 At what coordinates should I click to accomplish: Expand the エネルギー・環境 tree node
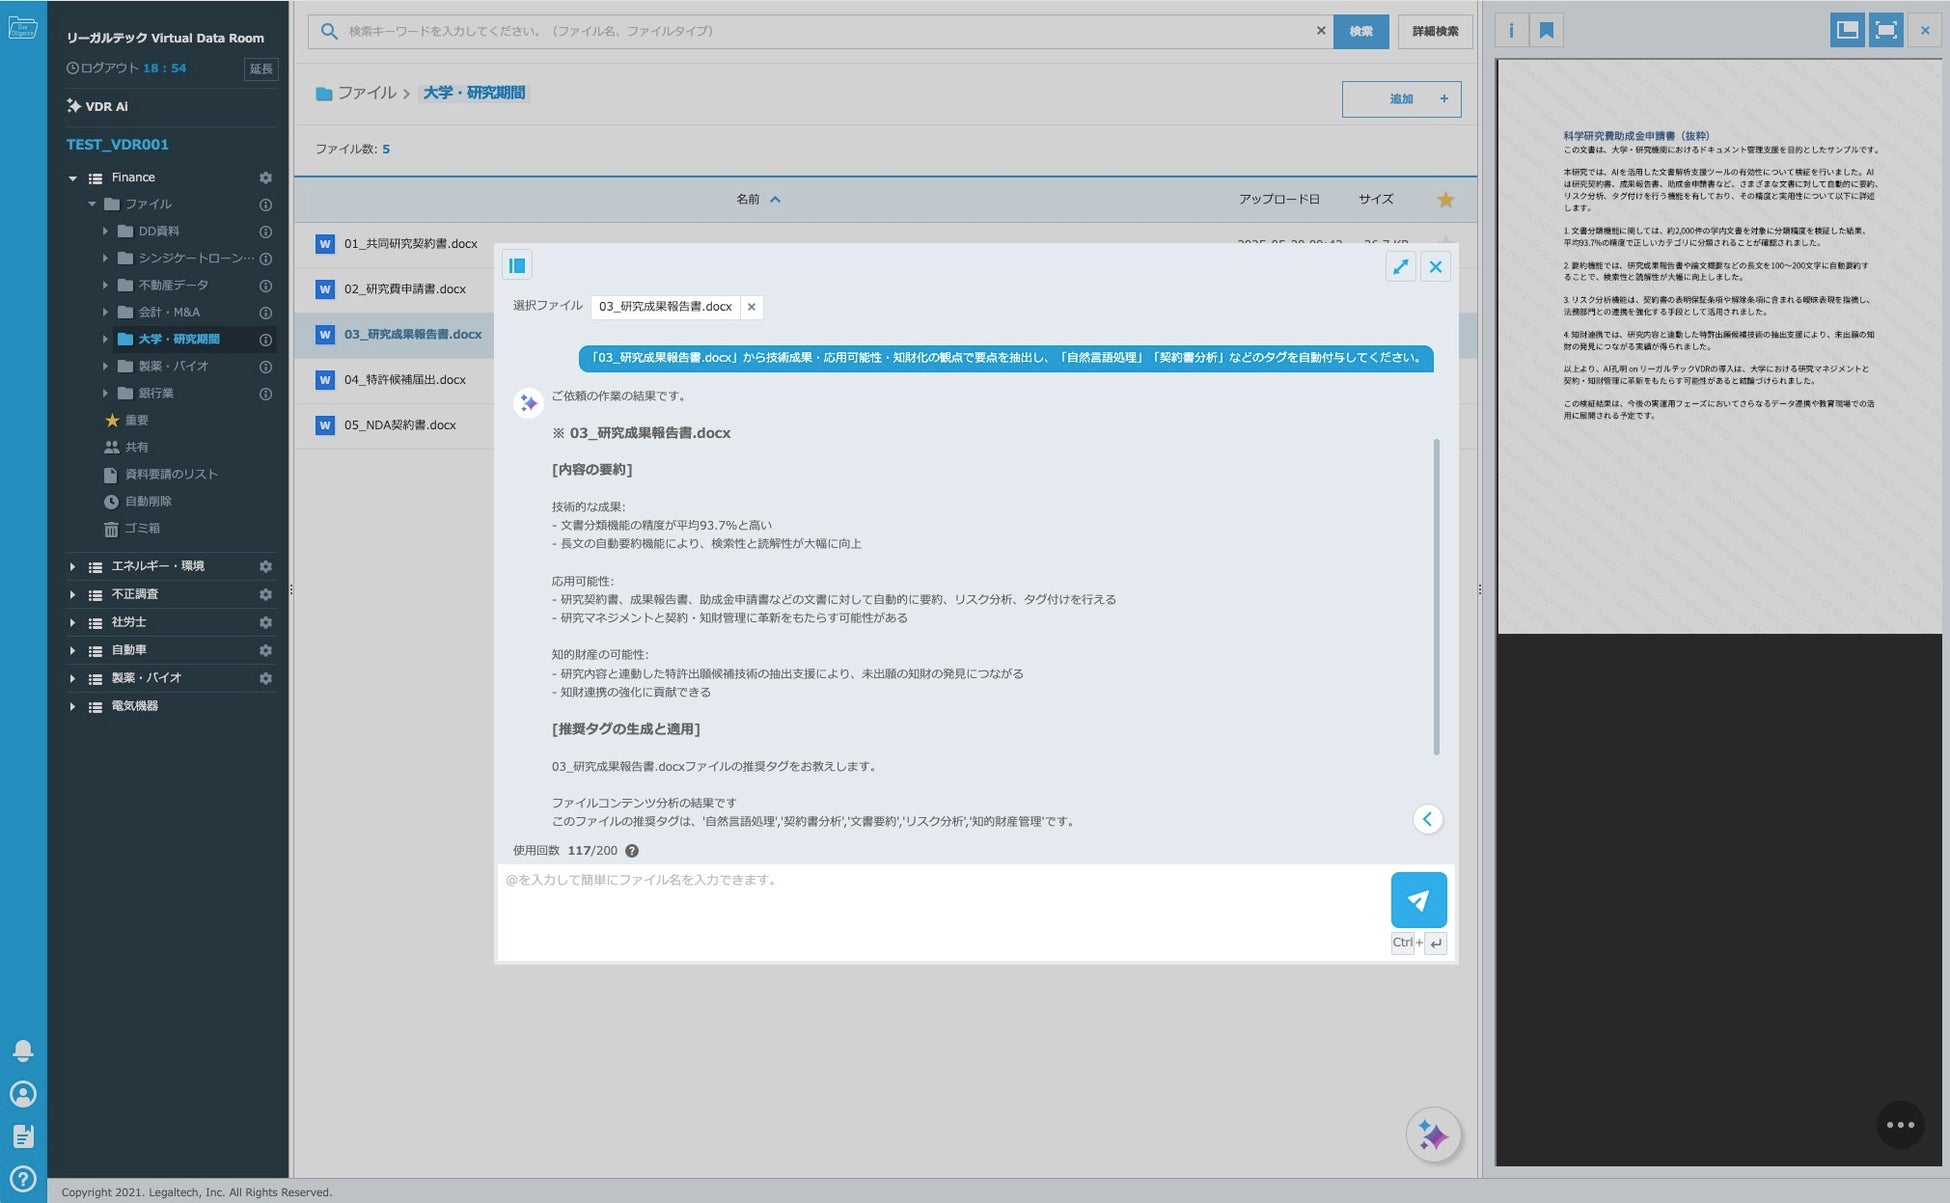tap(72, 566)
